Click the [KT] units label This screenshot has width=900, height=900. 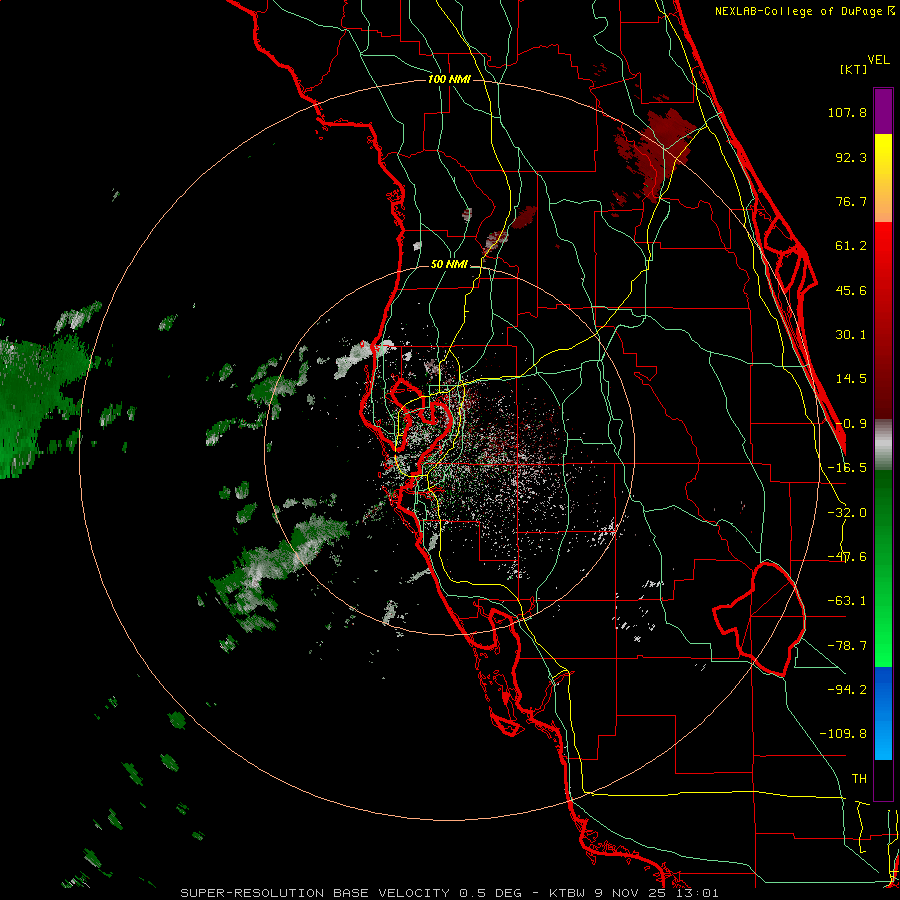coord(854,69)
